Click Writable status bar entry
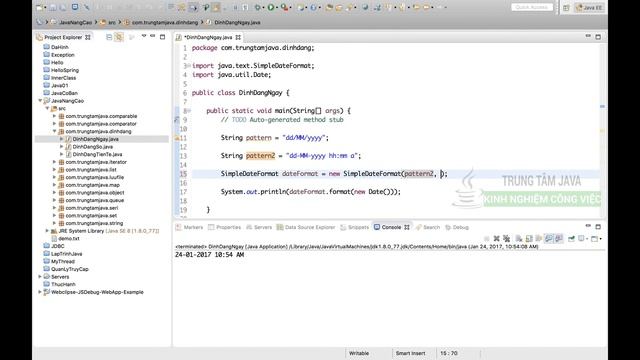640x360 pixels. pos(359,353)
